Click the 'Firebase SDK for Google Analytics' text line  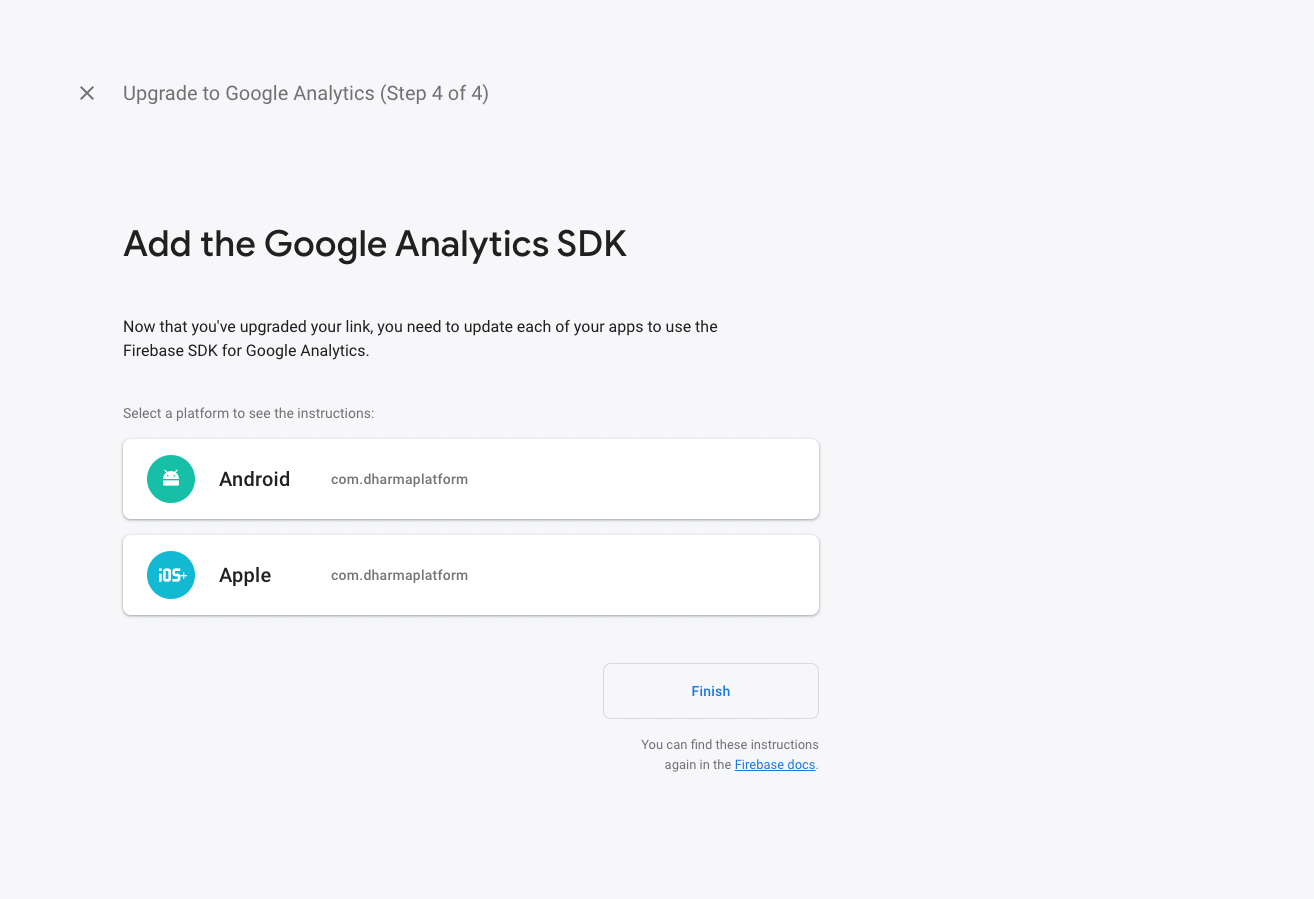coord(246,351)
